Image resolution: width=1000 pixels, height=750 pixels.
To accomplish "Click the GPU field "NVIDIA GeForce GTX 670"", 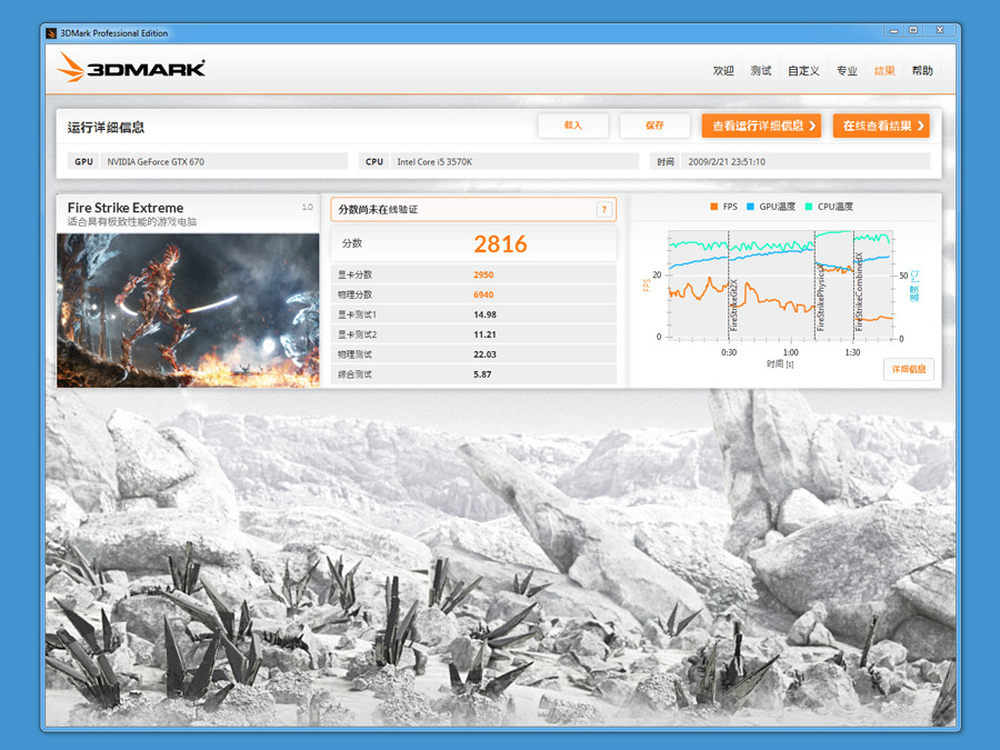I will click(x=224, y=162).
